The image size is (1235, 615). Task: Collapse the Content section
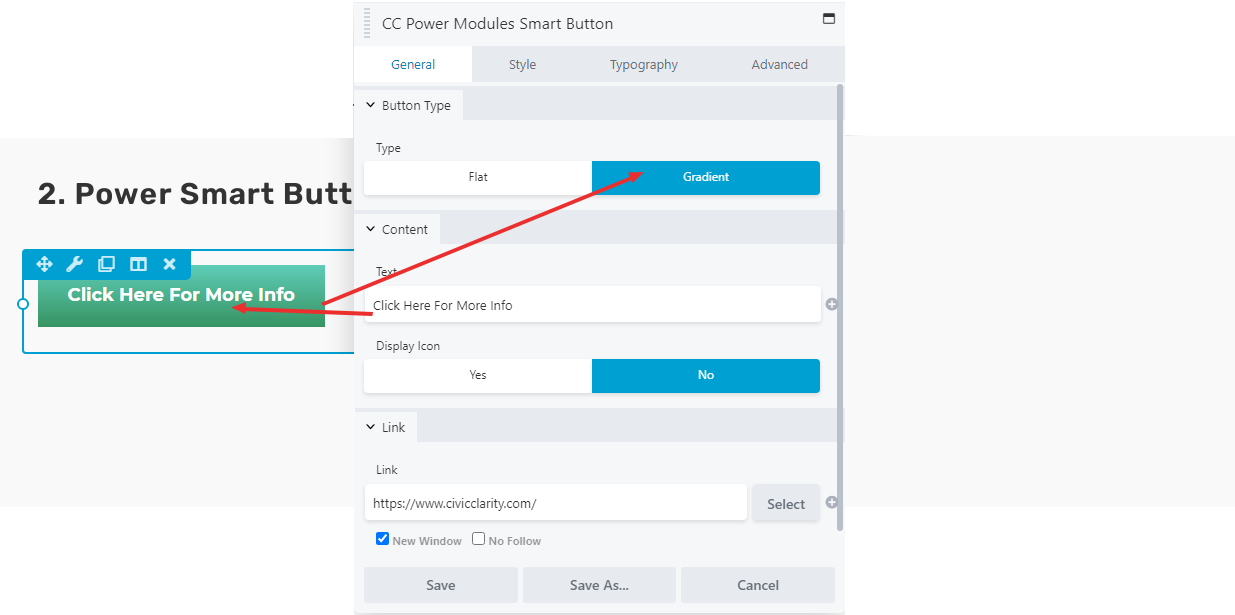tap(397, 229)
